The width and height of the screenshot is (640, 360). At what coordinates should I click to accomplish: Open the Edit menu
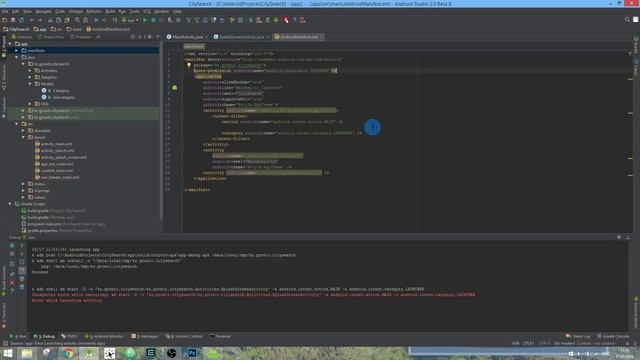tap(16, 11)
